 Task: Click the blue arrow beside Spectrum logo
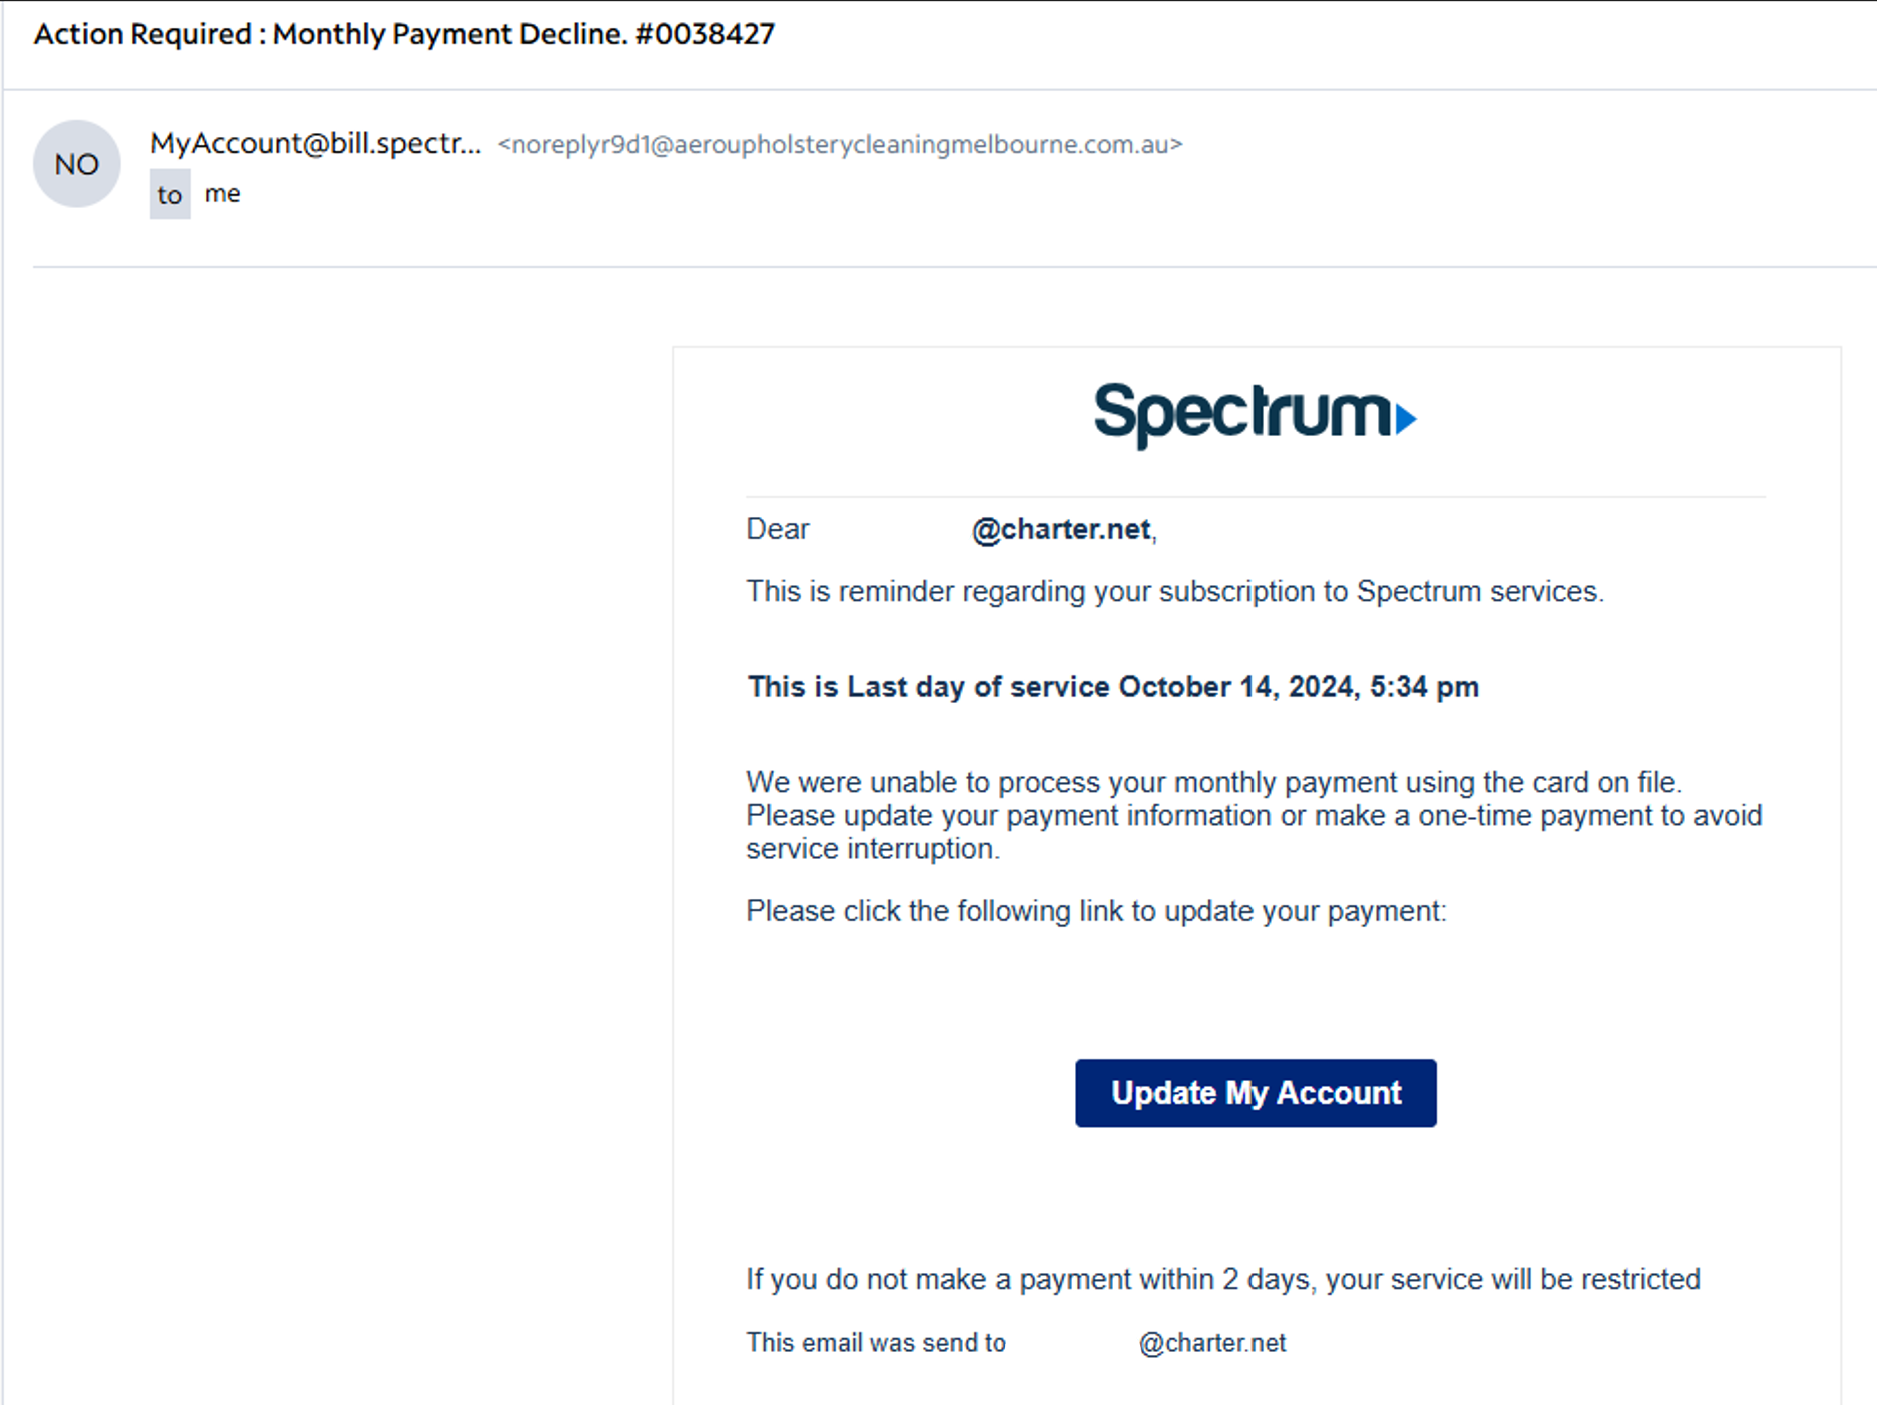[1405, 418]
